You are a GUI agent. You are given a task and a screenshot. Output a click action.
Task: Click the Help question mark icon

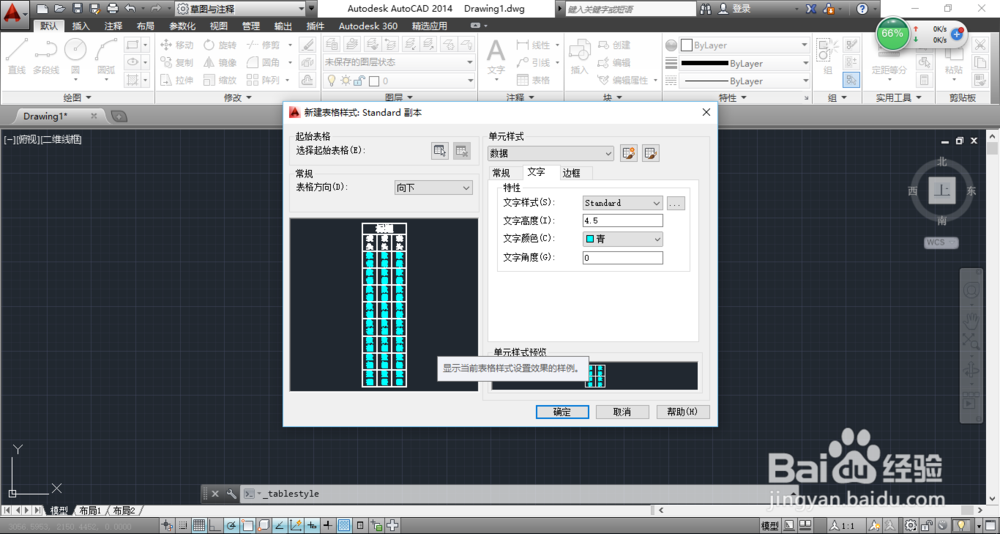click(862, 9)
